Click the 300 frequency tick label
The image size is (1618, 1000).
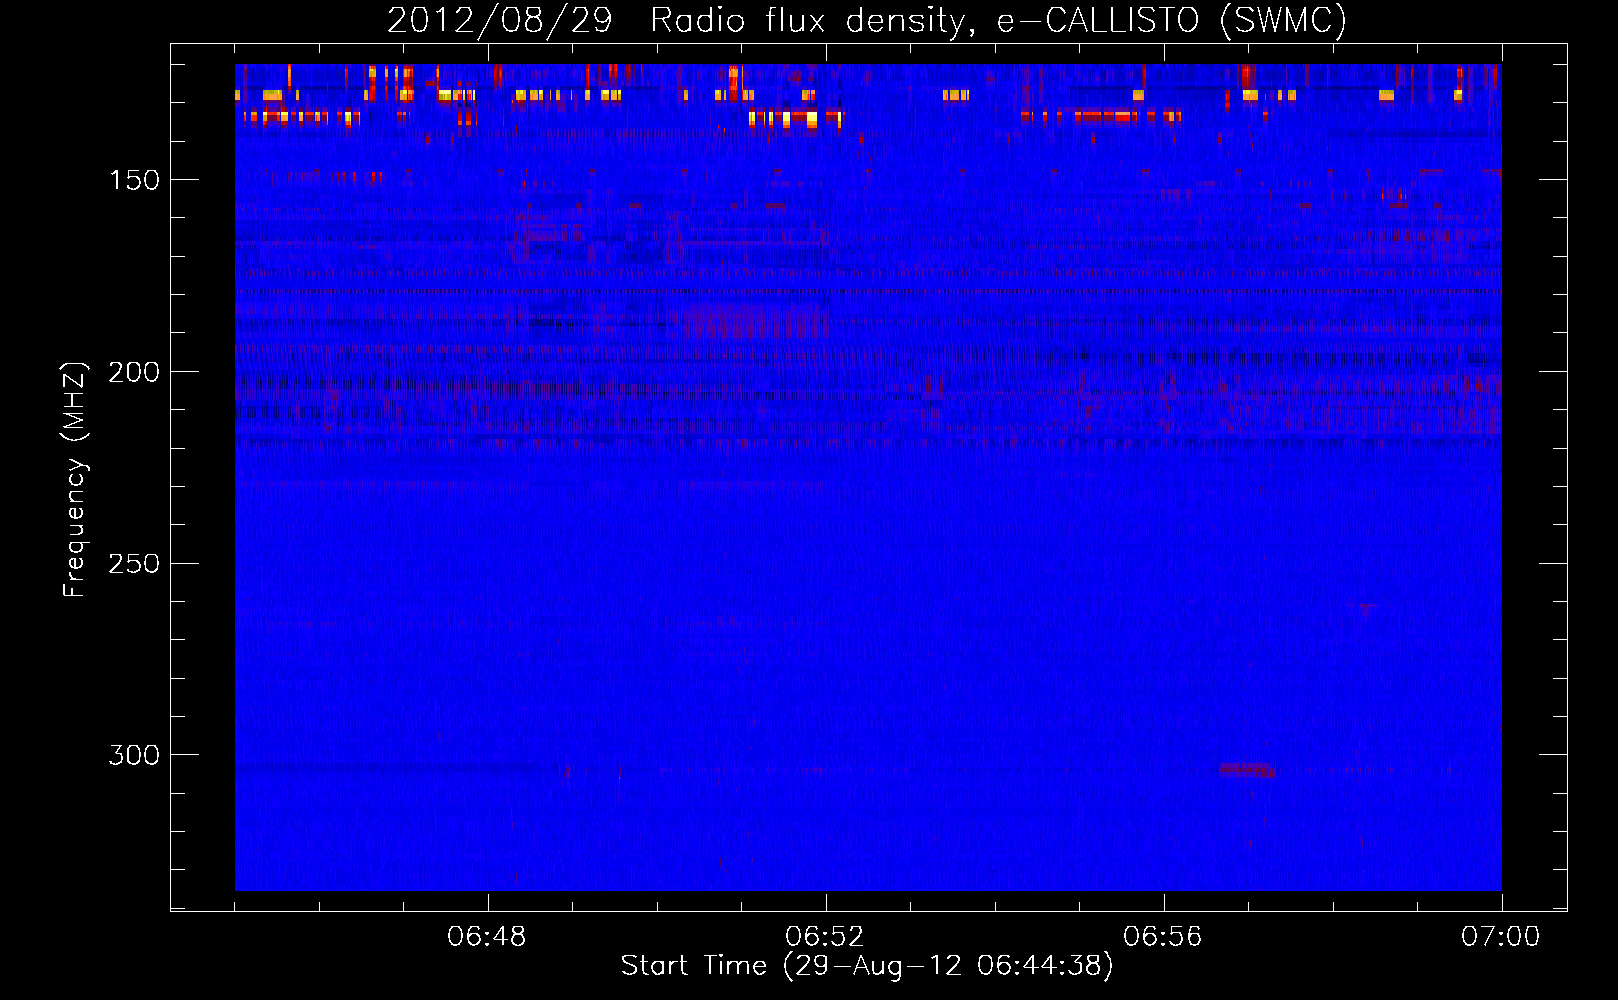(x=134, y=755)
